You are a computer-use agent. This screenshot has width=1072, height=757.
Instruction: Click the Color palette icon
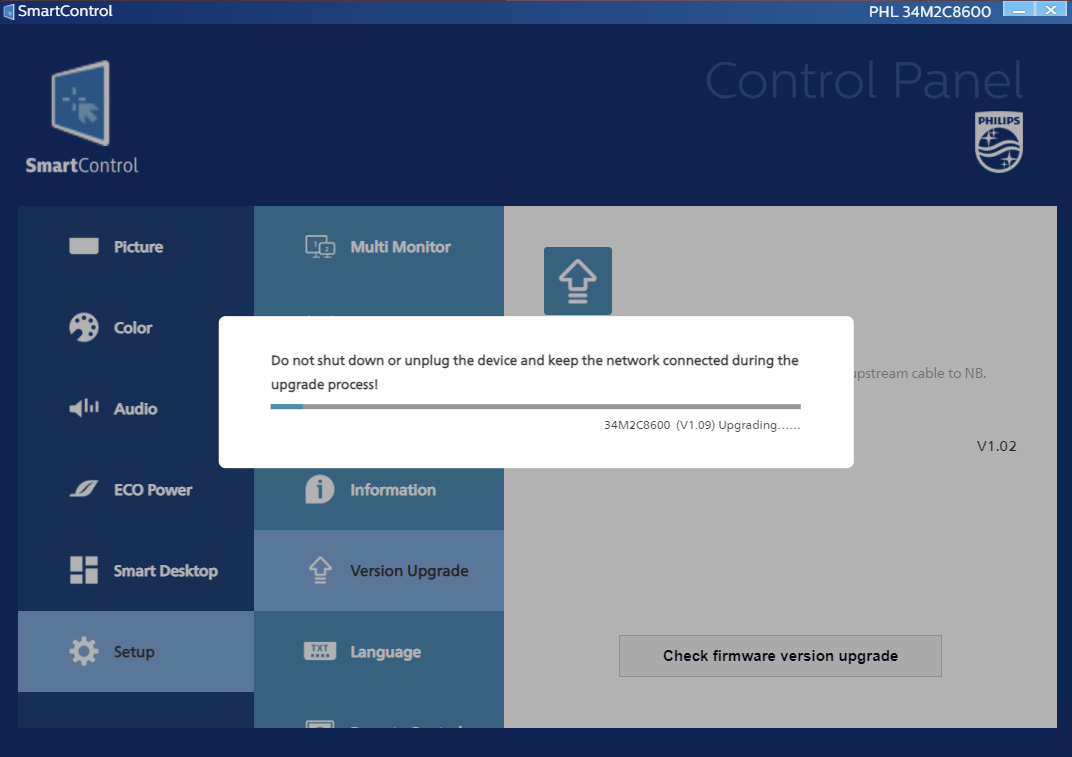point(83,328)
